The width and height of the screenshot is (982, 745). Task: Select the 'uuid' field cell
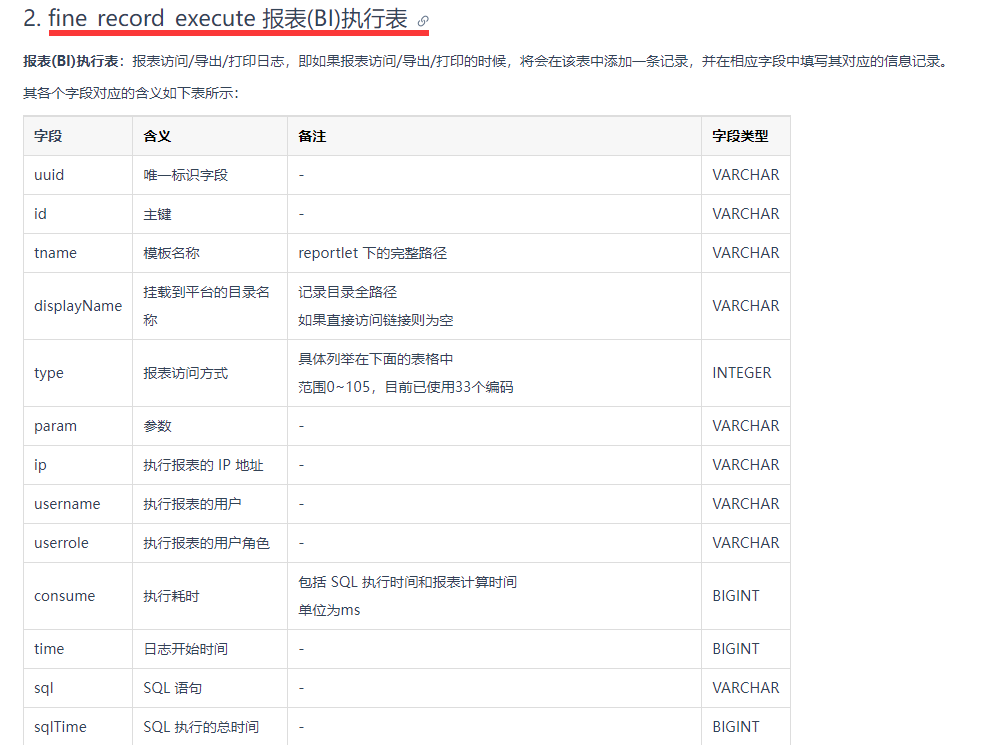coord(78,175)
